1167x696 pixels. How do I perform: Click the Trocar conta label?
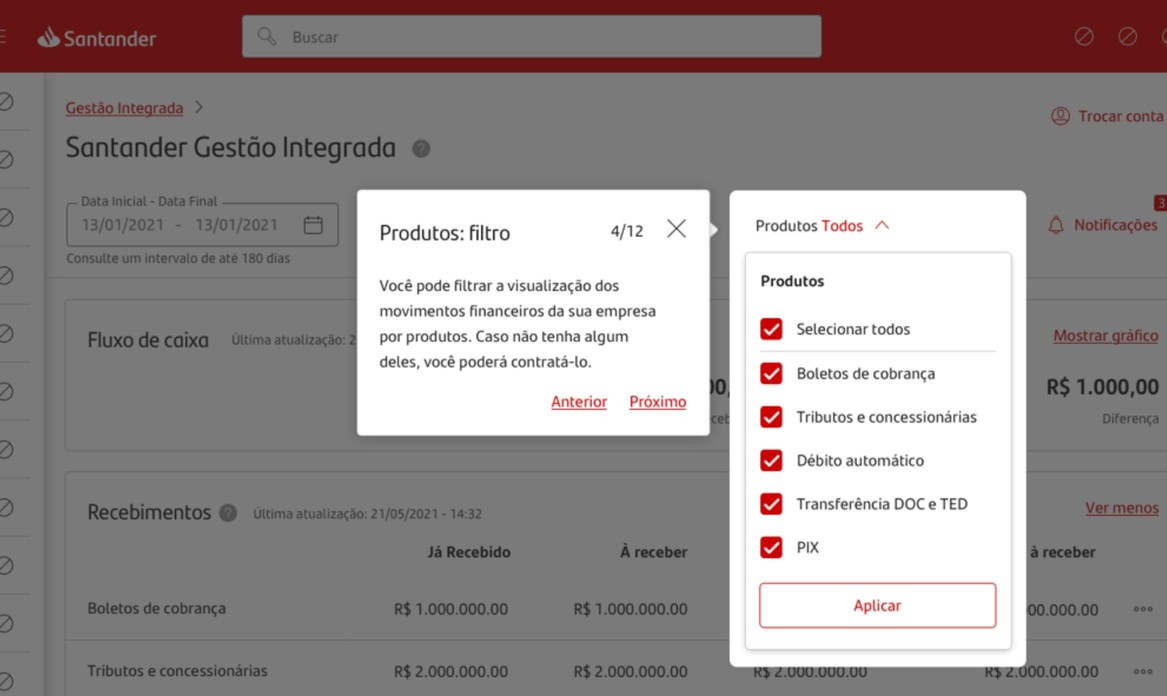pos(1121,116)
